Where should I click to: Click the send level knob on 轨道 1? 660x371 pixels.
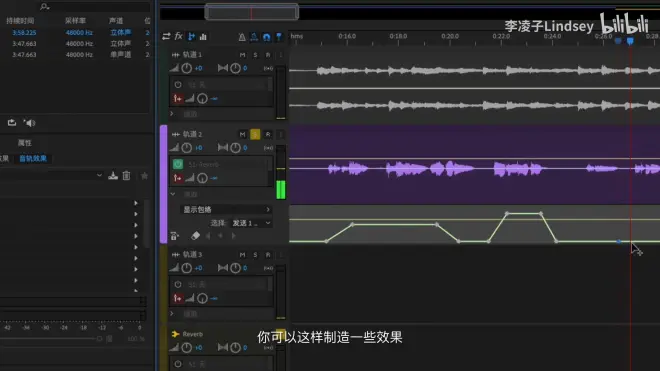202,99
